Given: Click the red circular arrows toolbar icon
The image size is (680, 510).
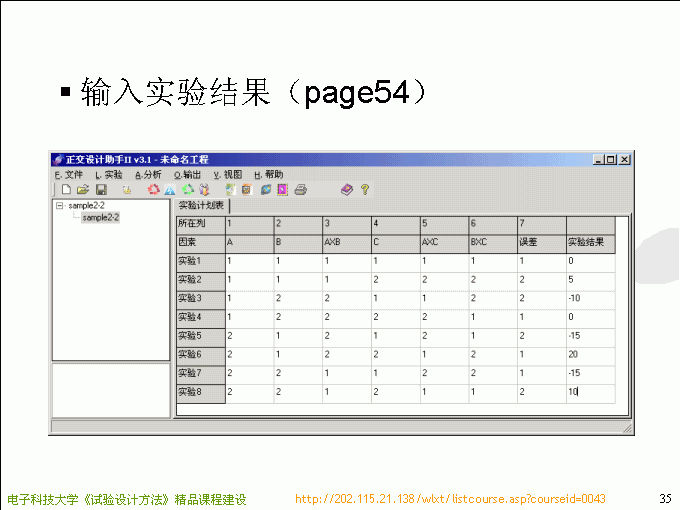Looking at the screenshot, I should pos(153,189).
